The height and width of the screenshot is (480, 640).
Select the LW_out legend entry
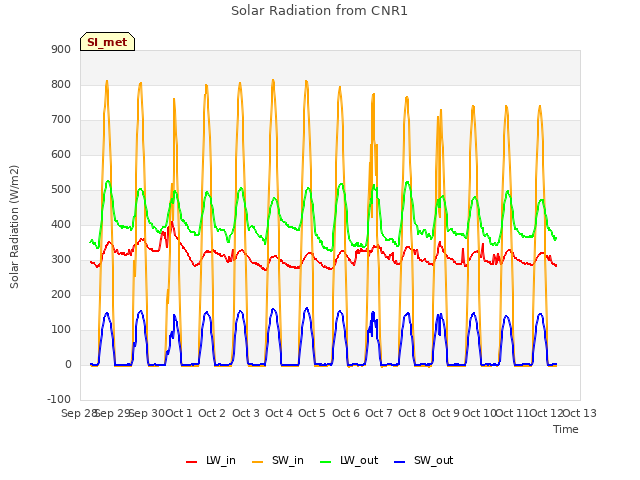click(x=349, y=460)
